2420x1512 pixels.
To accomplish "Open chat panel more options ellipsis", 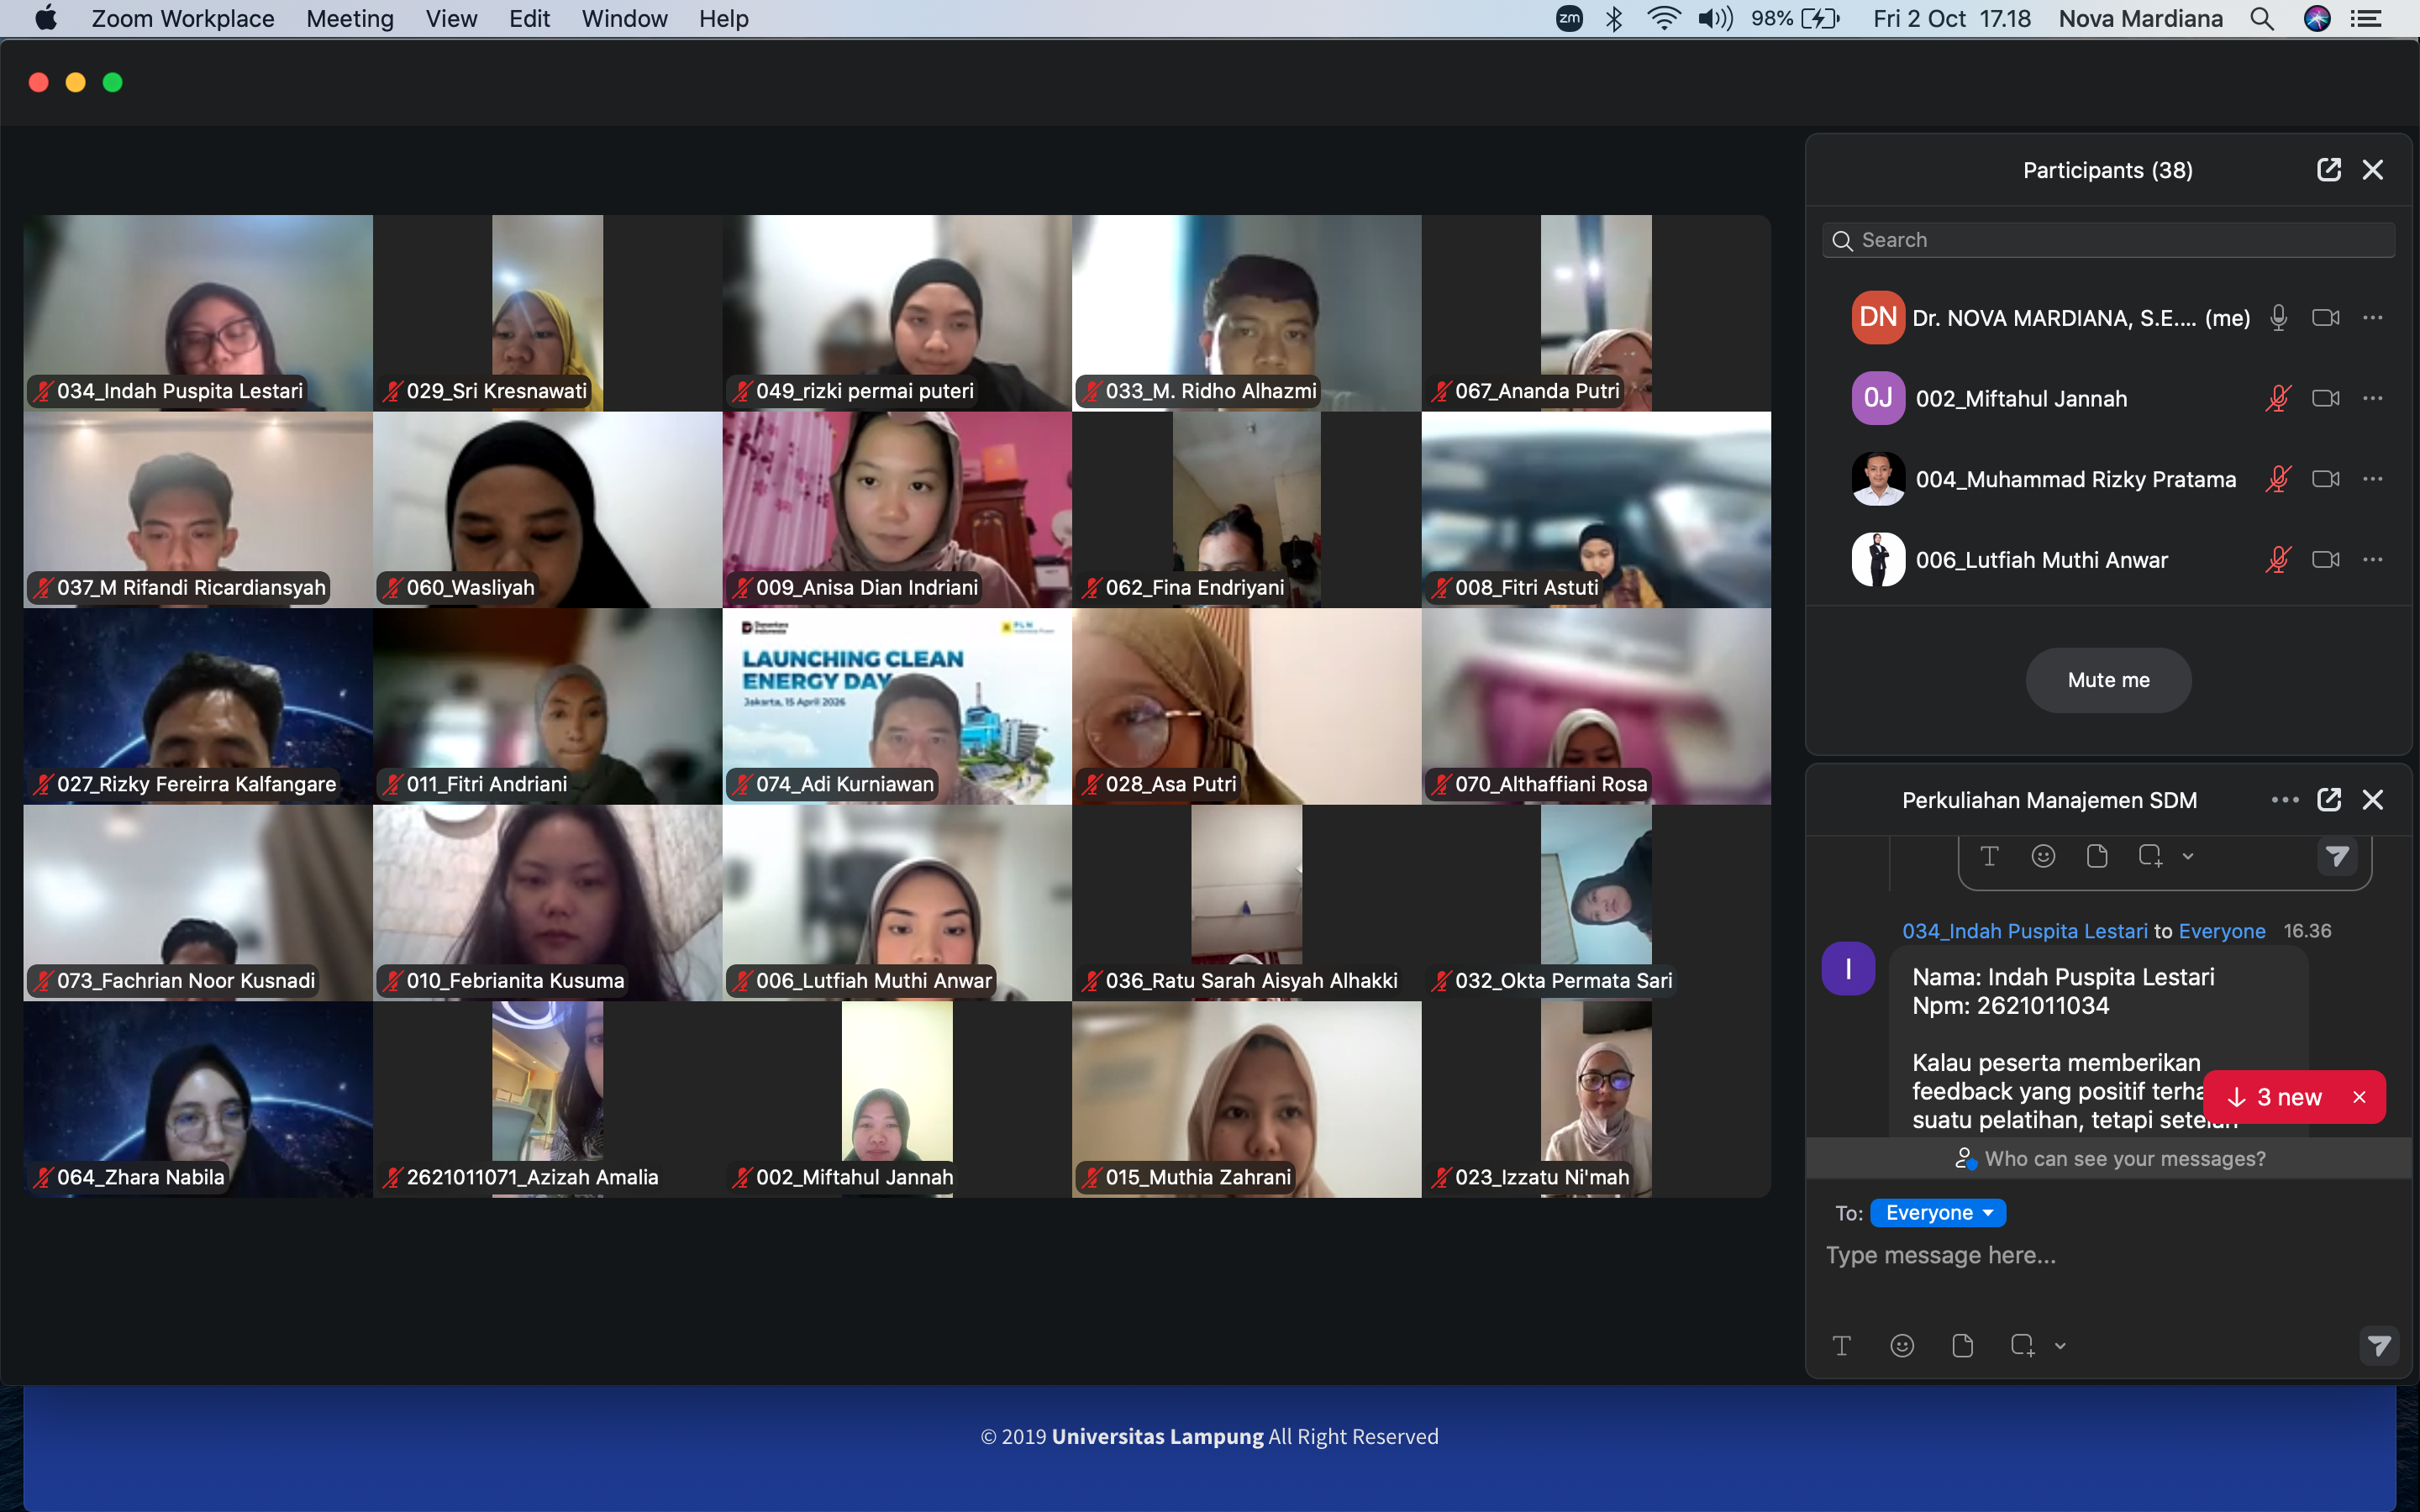I will coord(2284,800).
